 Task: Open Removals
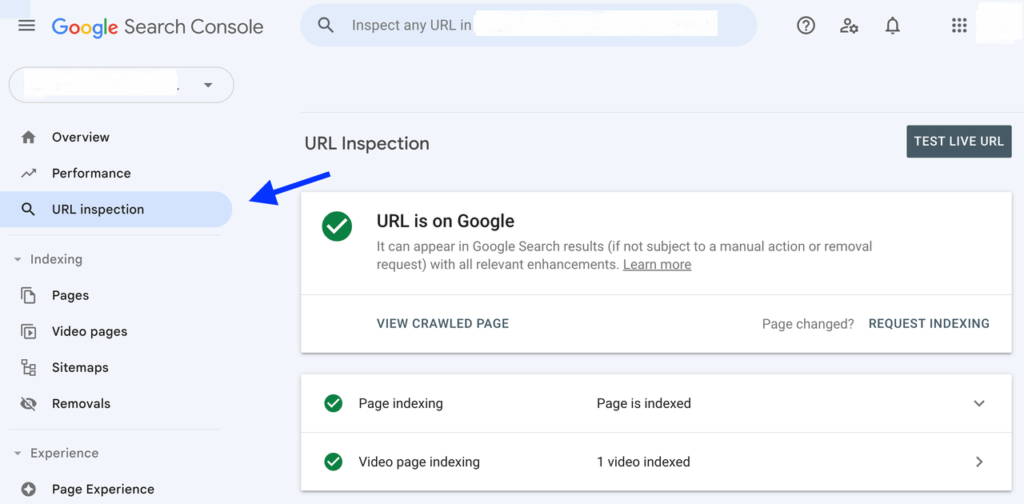82,403
